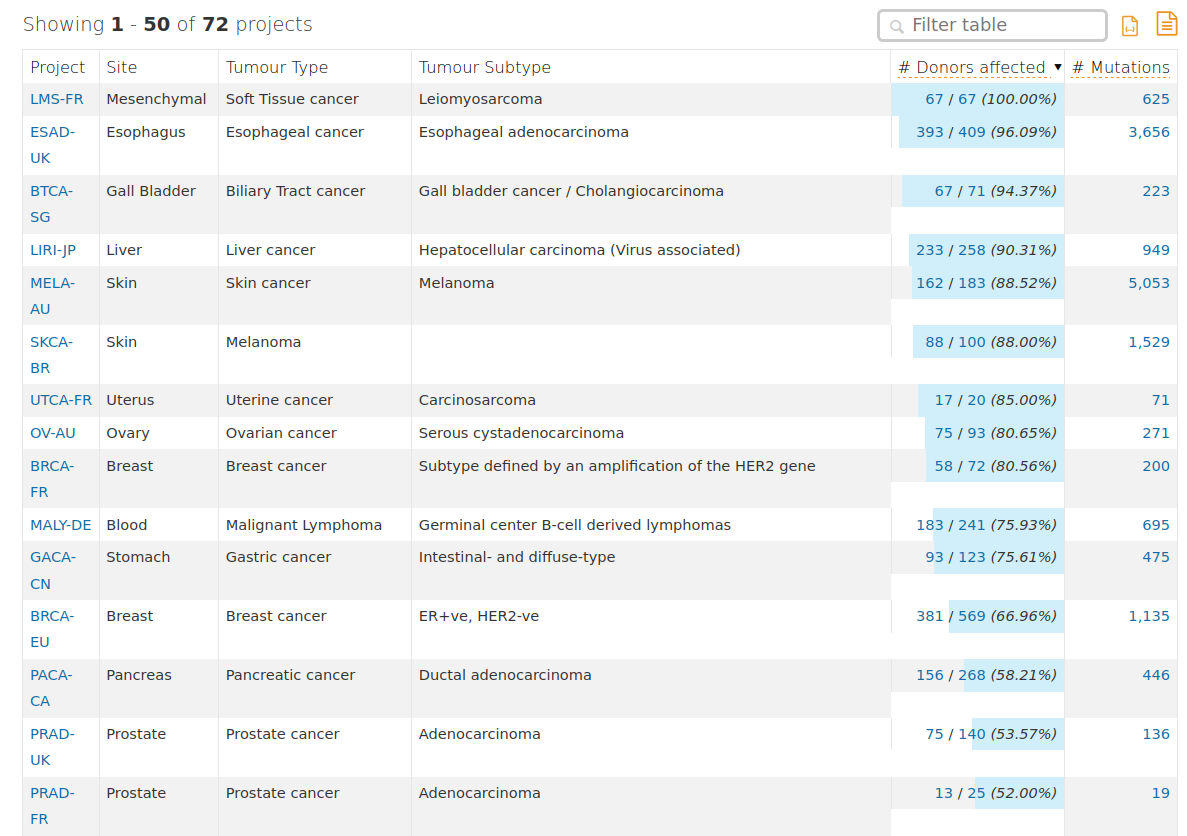Screen dimensions: 1187x836
Task: Open the LMS-FR project link
Action: pos(57,99)
